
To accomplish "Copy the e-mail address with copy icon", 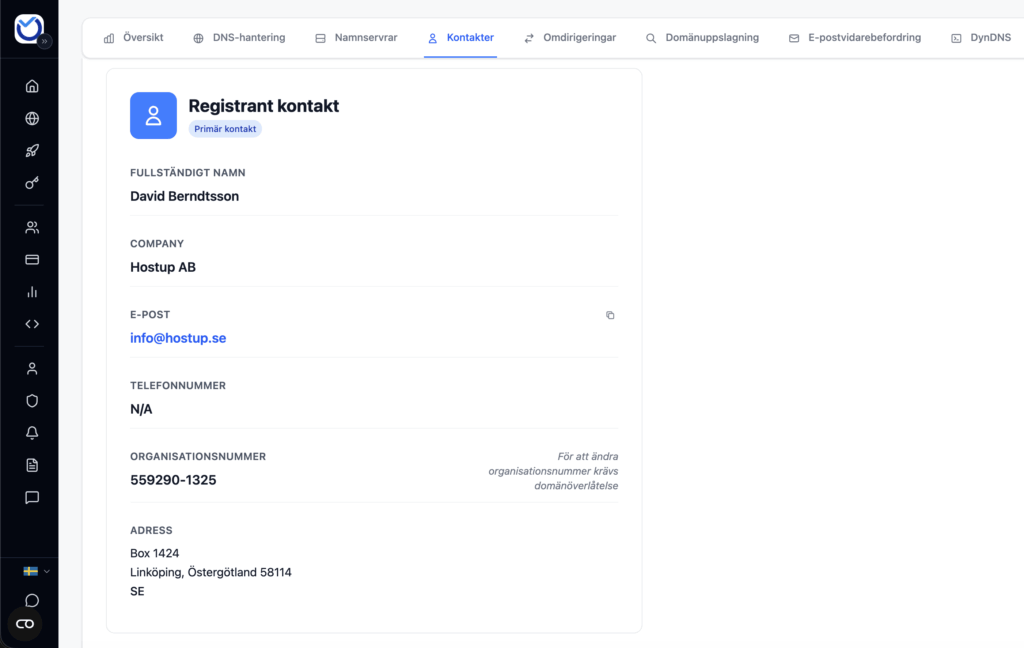I will 610,315.
